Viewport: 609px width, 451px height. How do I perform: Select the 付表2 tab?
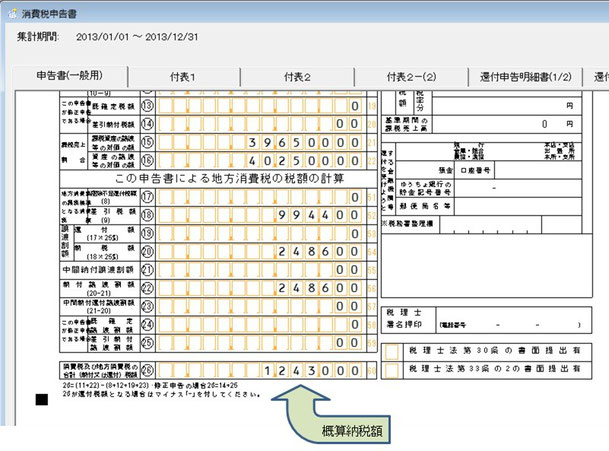tap(297, 76)
